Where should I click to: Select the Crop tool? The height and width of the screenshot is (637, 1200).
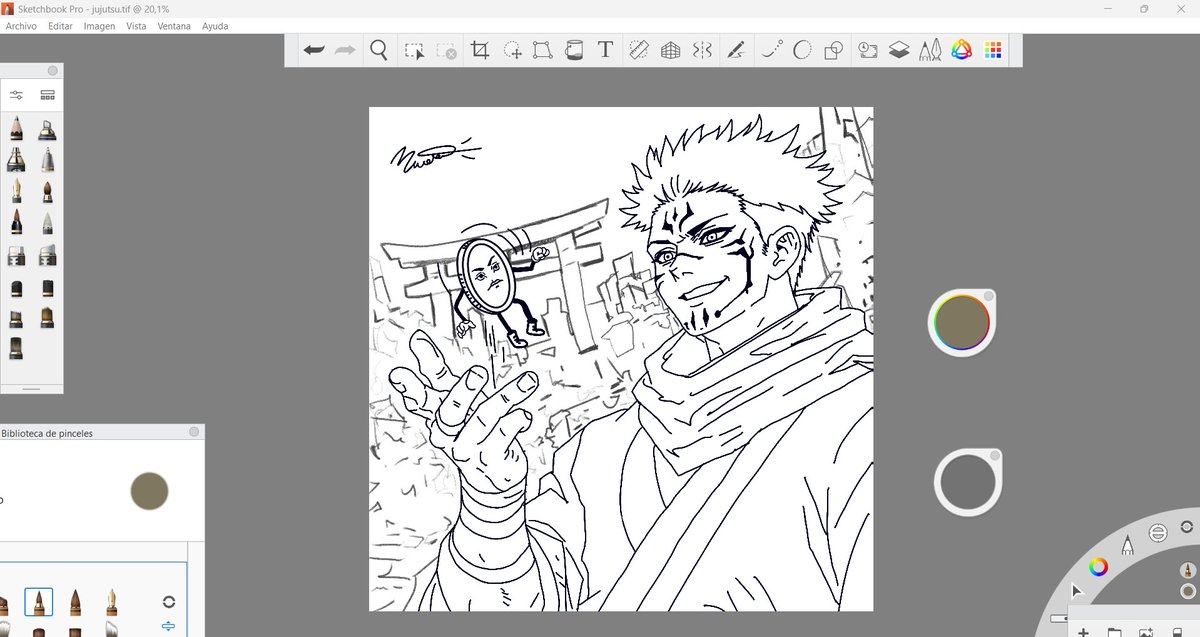pos(480,50)
